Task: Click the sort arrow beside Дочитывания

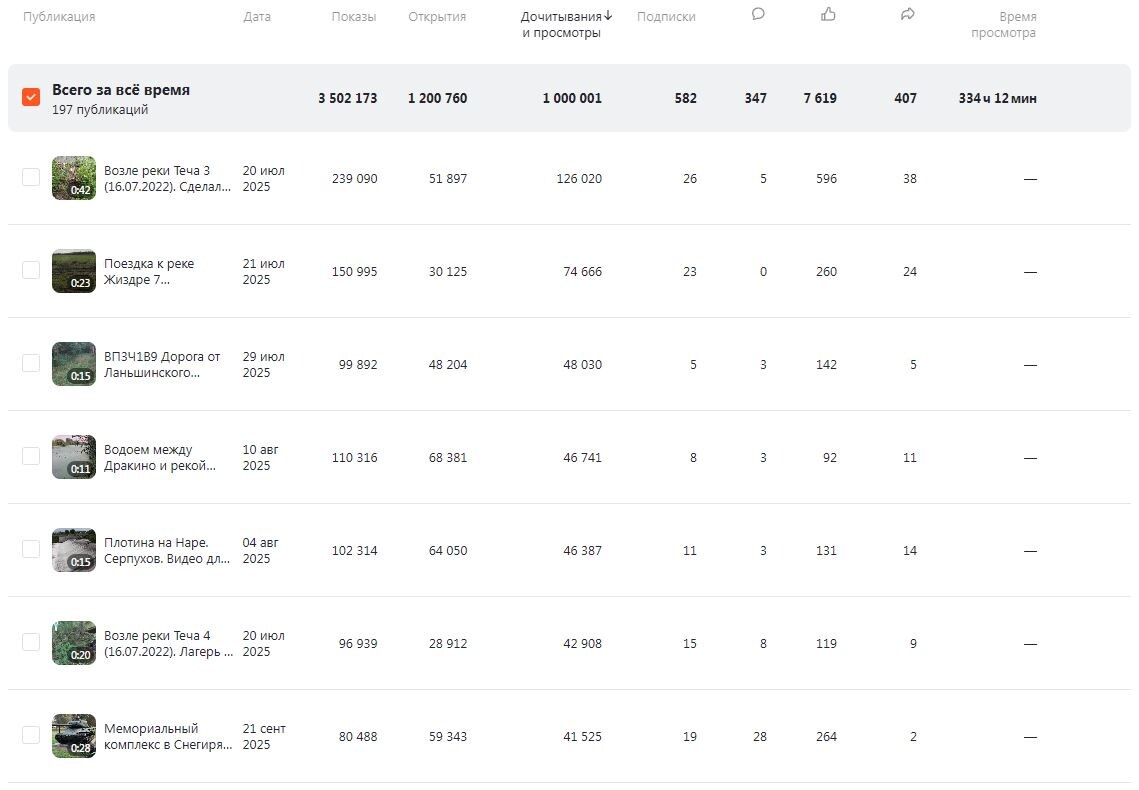Action: point(608,16)
